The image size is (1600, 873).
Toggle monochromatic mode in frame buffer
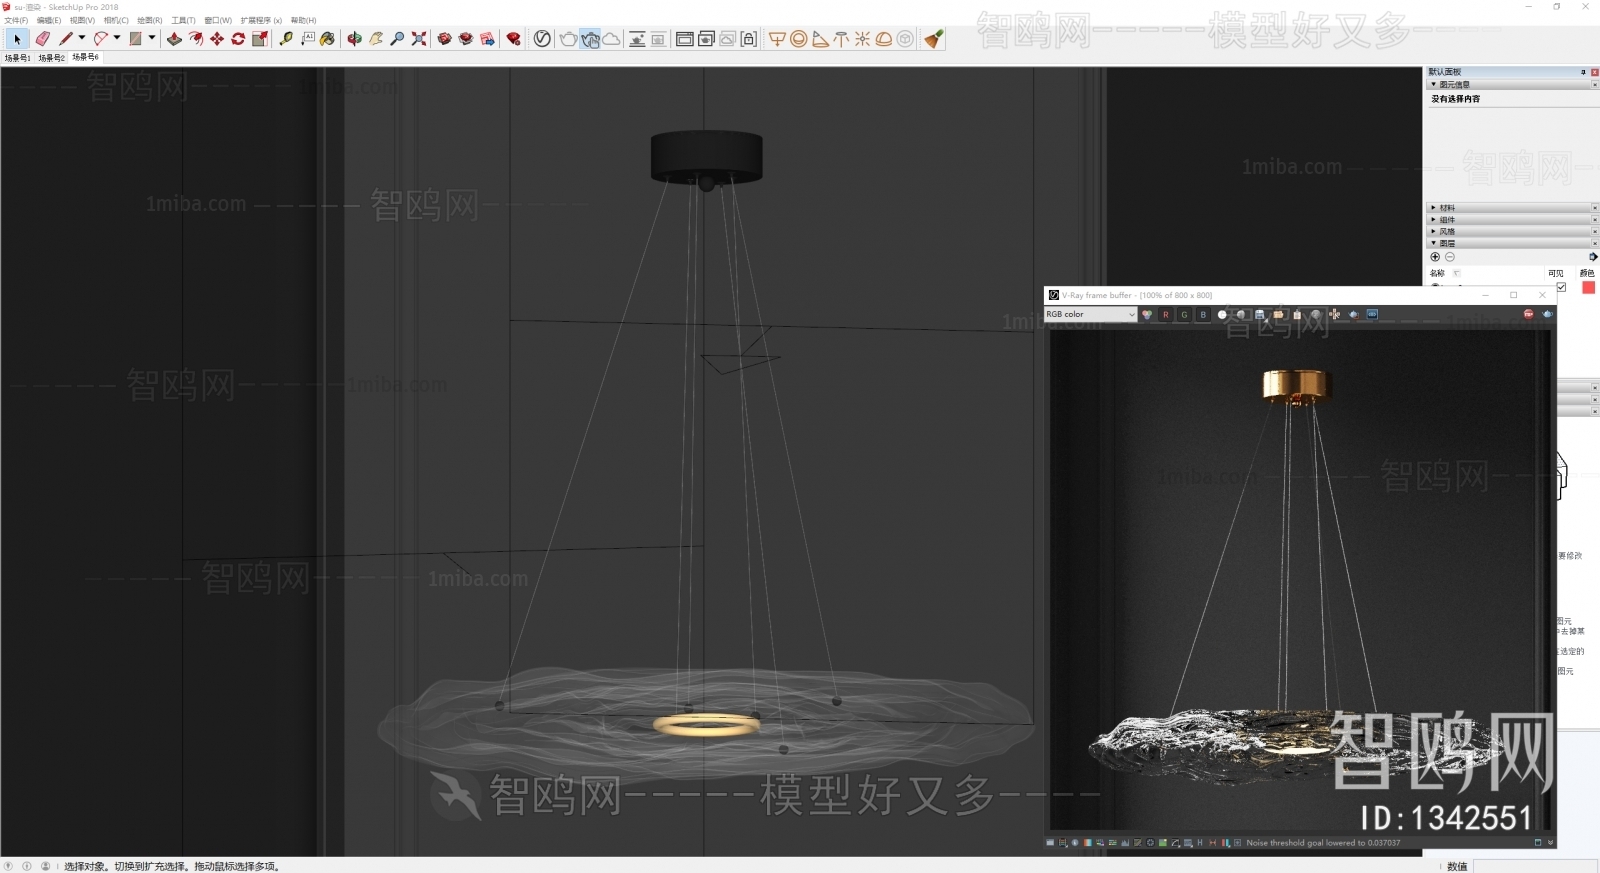click(1241, 314)
